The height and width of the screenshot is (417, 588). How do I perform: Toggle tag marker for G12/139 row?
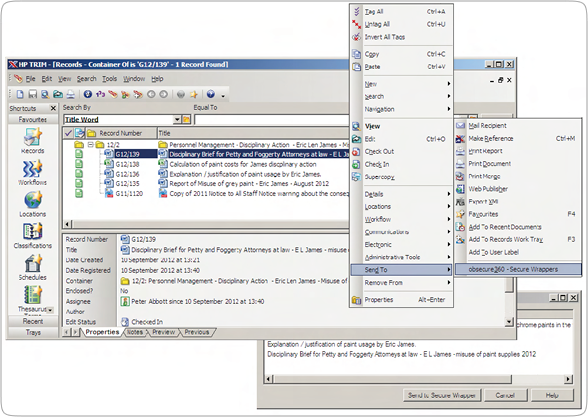point(79,154)
